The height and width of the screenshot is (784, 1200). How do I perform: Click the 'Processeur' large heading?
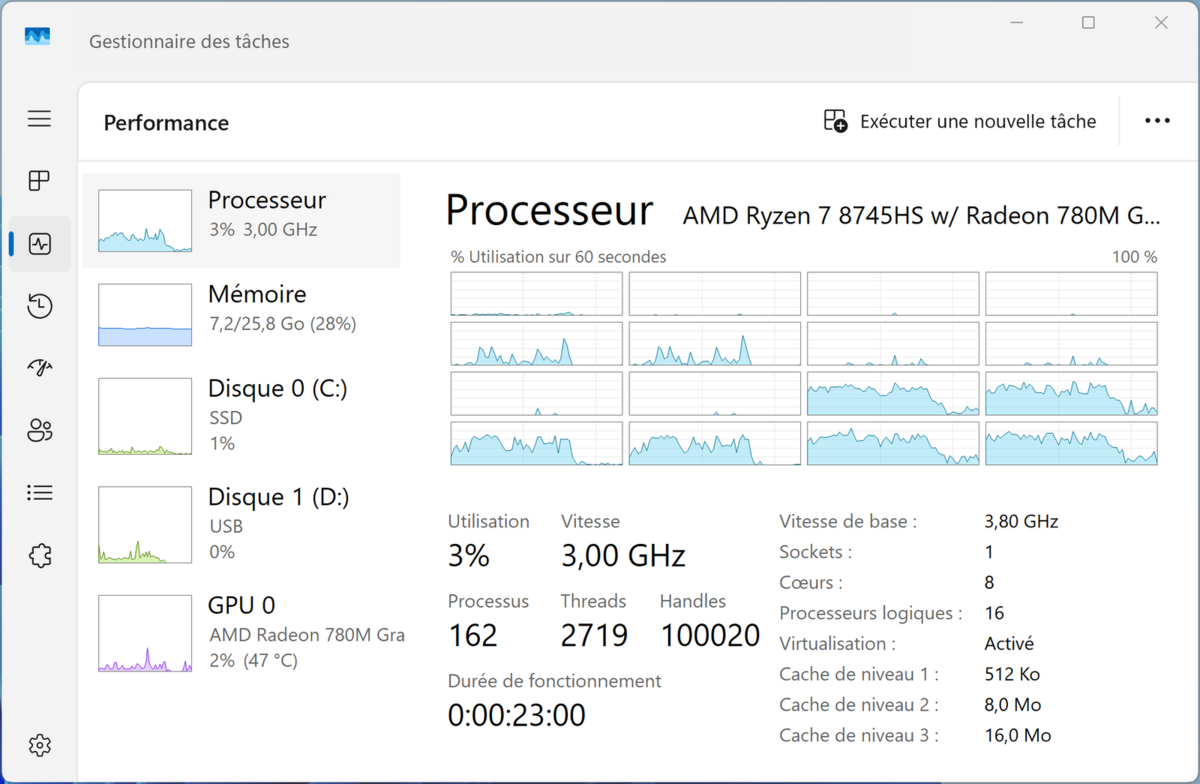[x=549, y=211]
